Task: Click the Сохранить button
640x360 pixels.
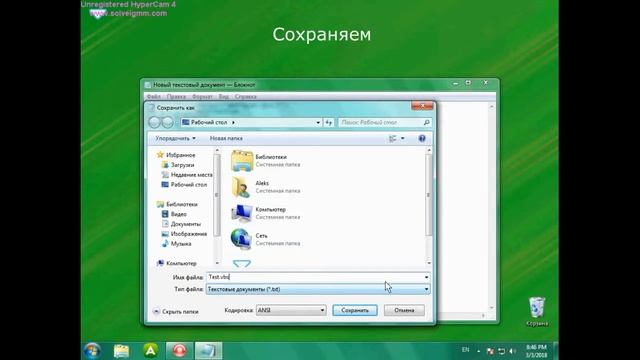Action: (355, 310)
